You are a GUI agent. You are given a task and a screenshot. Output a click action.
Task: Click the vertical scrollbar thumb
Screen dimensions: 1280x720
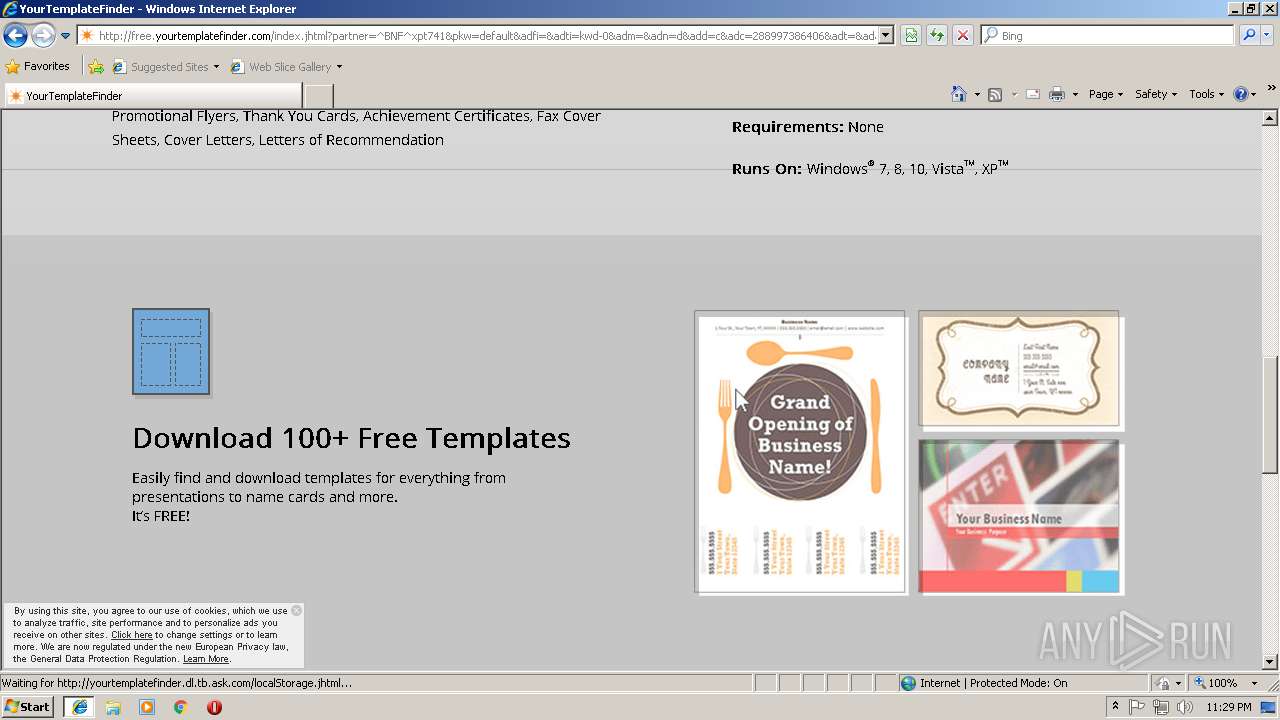1270,413
